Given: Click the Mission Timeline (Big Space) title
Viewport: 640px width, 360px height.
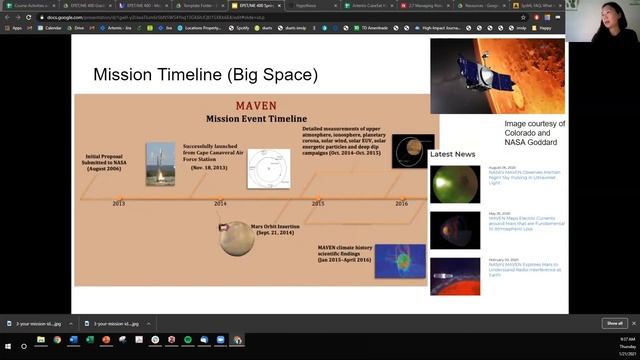Looking at the screenshot, I should [x=205, y=75].
